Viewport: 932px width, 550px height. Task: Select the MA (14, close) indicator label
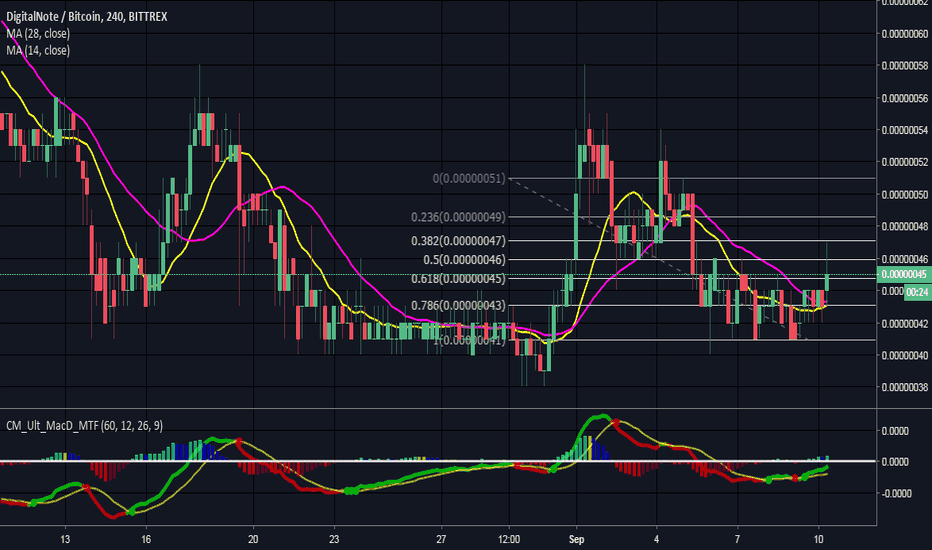click(38, 51)
